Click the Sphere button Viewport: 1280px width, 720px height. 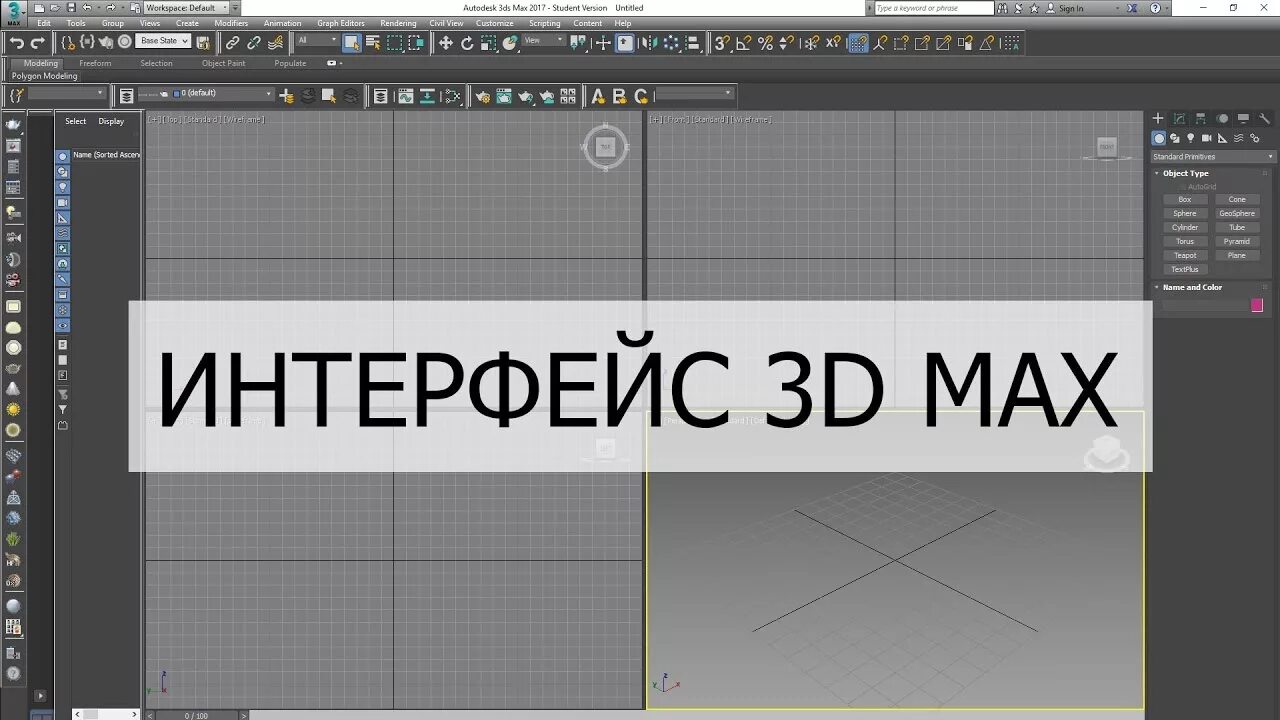(x=1185, y=213)
